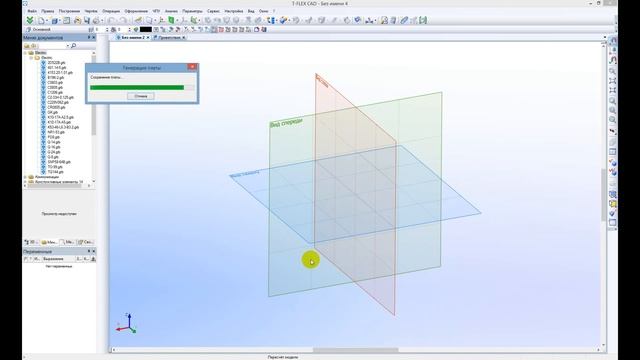The width and height of the screenshot is (640, 360).
Task: Click the green double-arrow icon in the main toolbar
Action: pos(30,20)
